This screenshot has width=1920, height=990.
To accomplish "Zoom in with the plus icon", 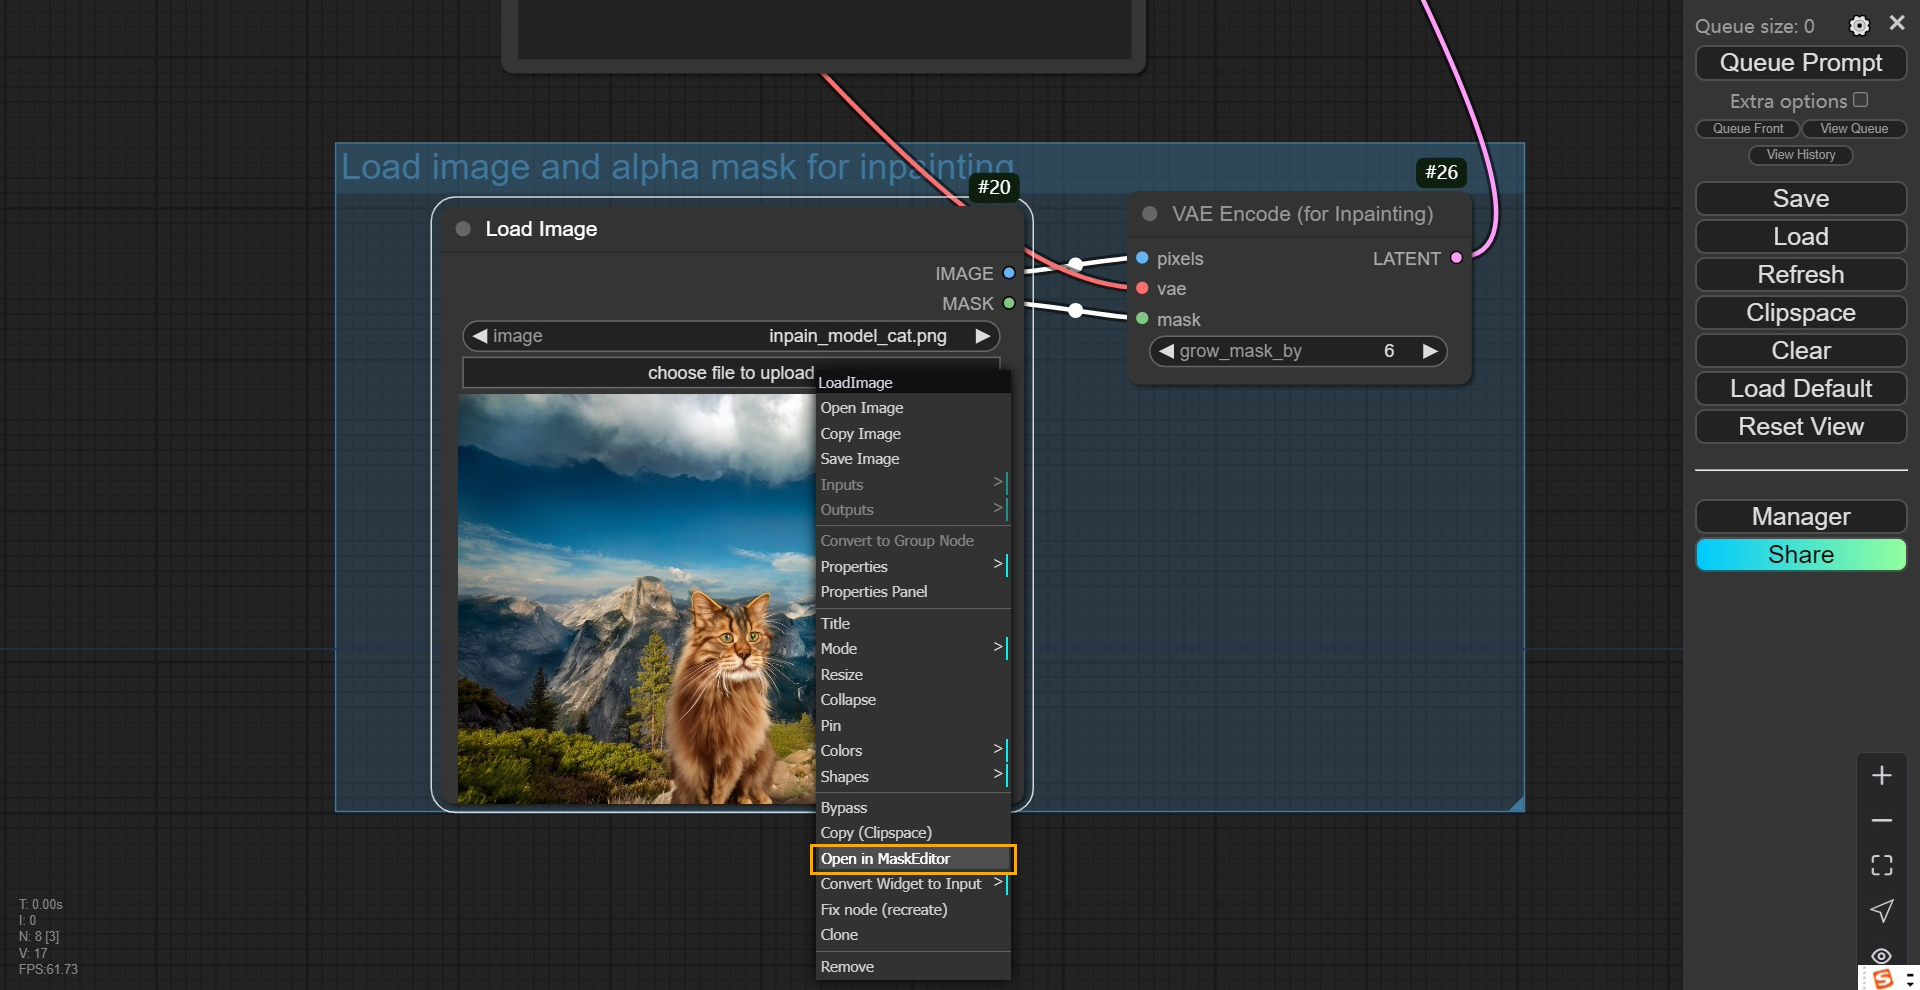I will (x=1881, y=776).
